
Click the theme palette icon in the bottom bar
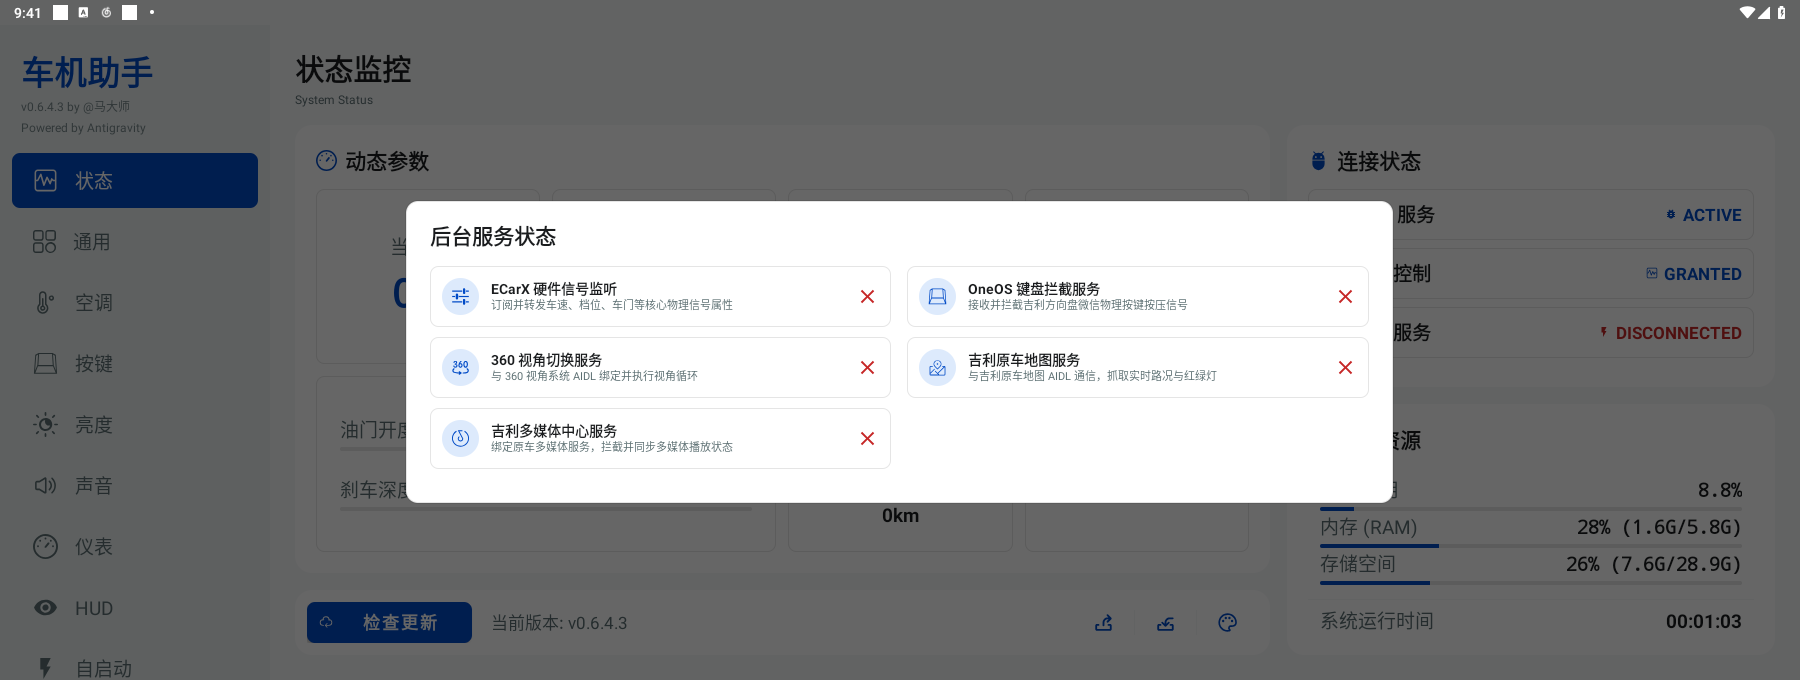click(1228, 623)
